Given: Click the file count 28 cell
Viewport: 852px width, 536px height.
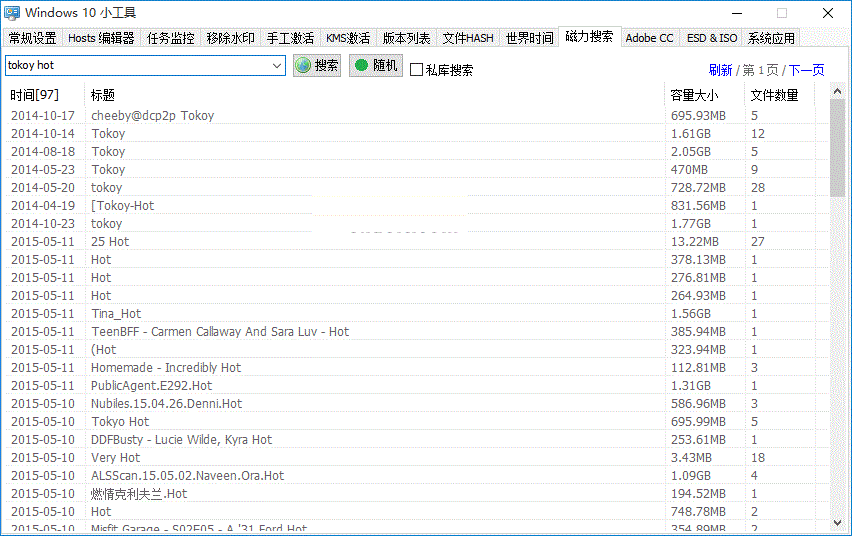Looking at the screenshot, I should [758, 188].
